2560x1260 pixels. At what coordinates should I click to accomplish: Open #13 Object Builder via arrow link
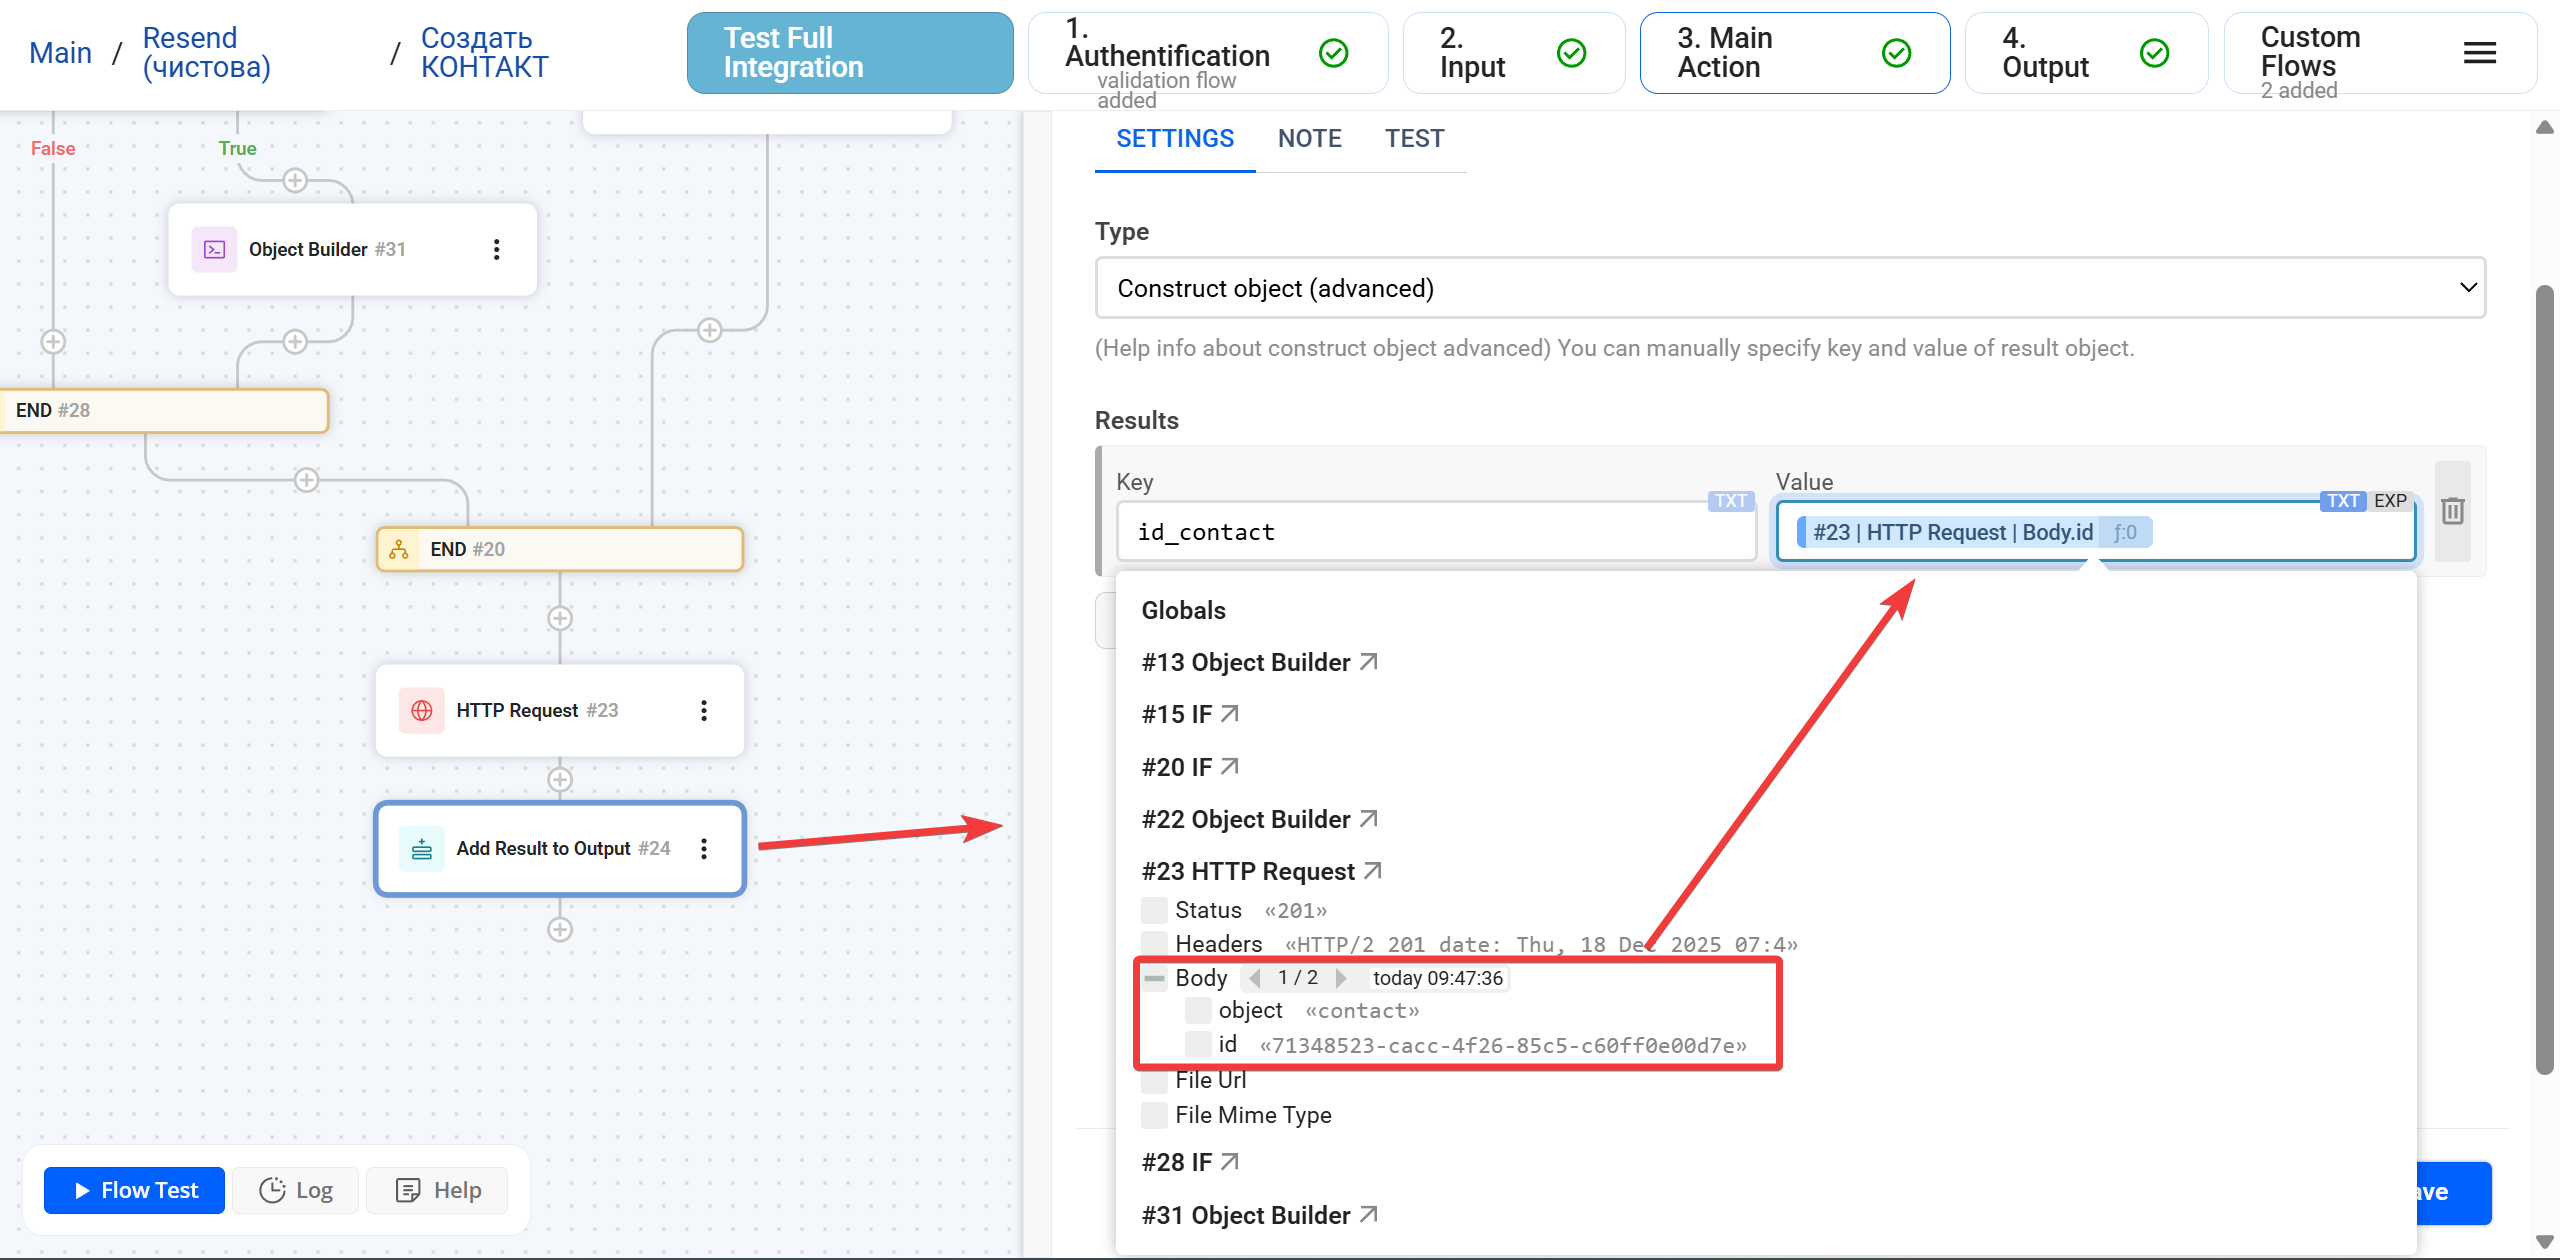tap(1369, 662)
